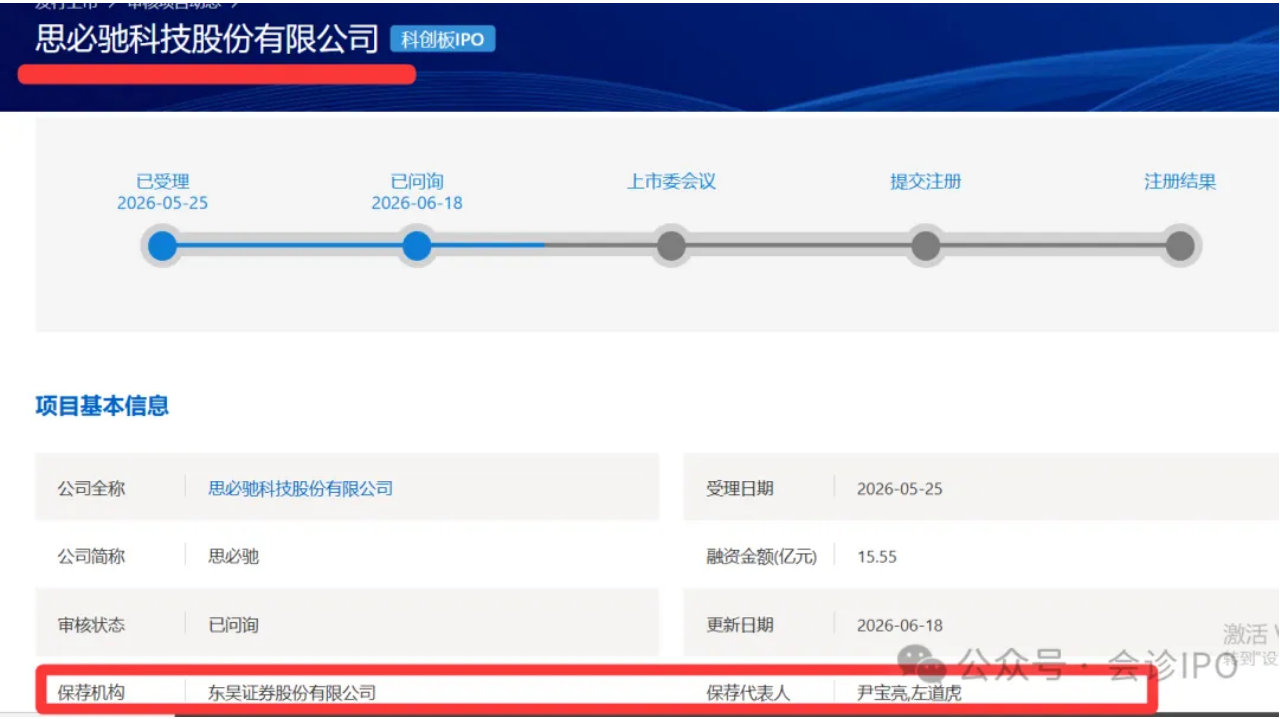Click the 2026-05-25 date under 已受理
Screen dimensions: 1280x719
pyautogui.click(x=163, y=203)
